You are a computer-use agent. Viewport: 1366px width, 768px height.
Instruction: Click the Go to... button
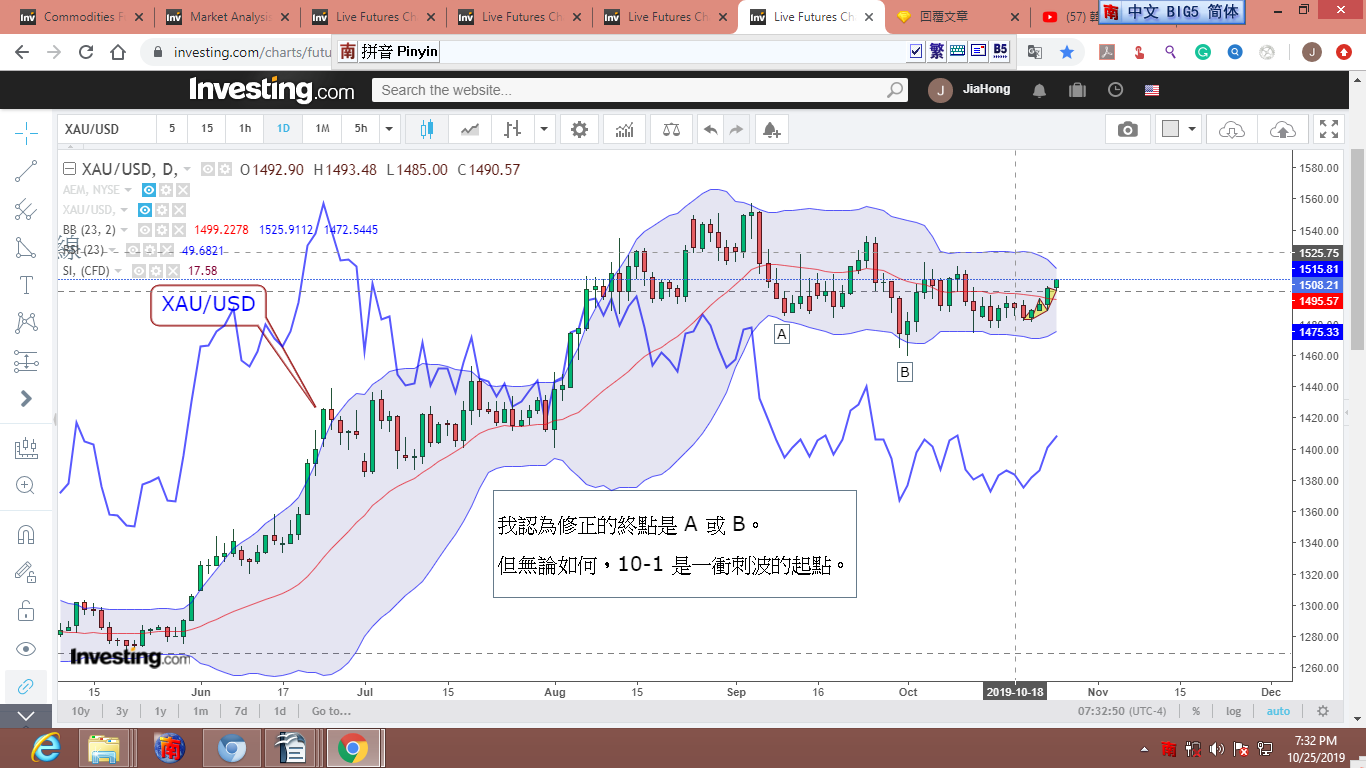click(x=331, y=711)
